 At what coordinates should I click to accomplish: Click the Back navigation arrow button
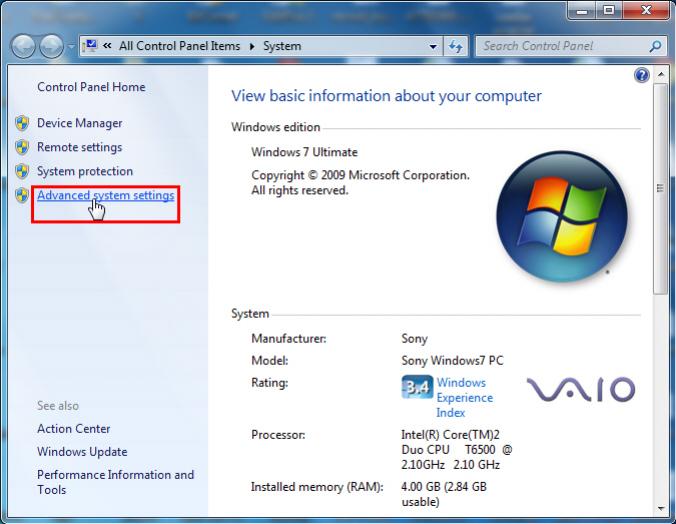tap(23, 46)
